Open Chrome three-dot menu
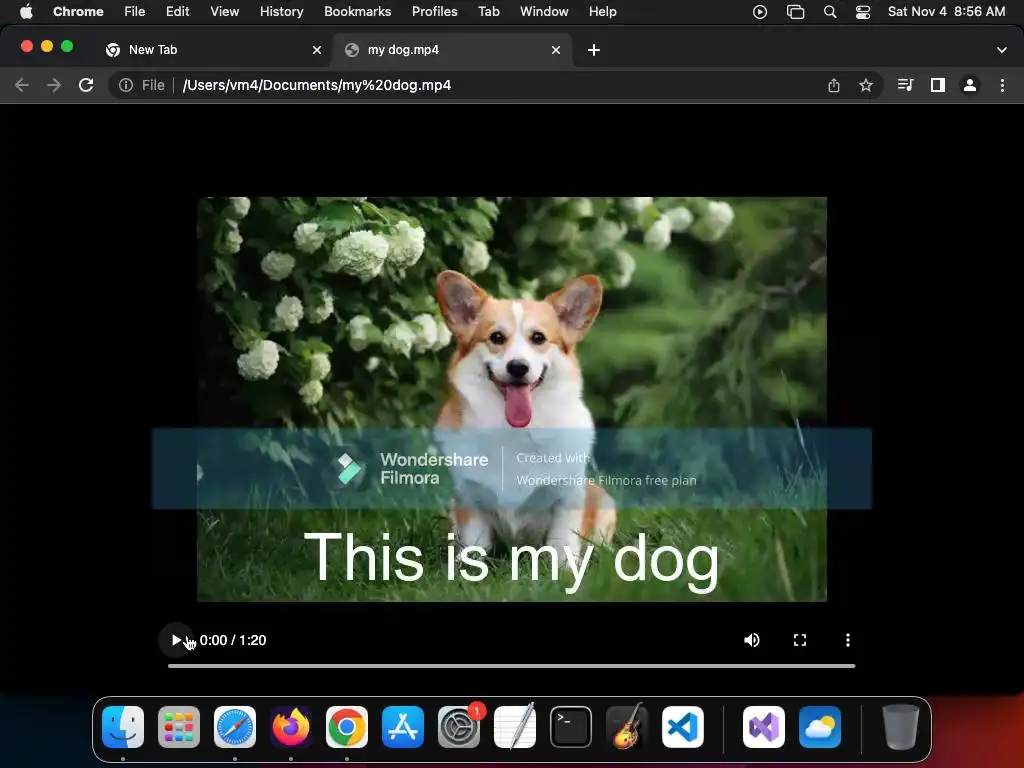The image size is (1024, 768). [x=1002, y=85]
